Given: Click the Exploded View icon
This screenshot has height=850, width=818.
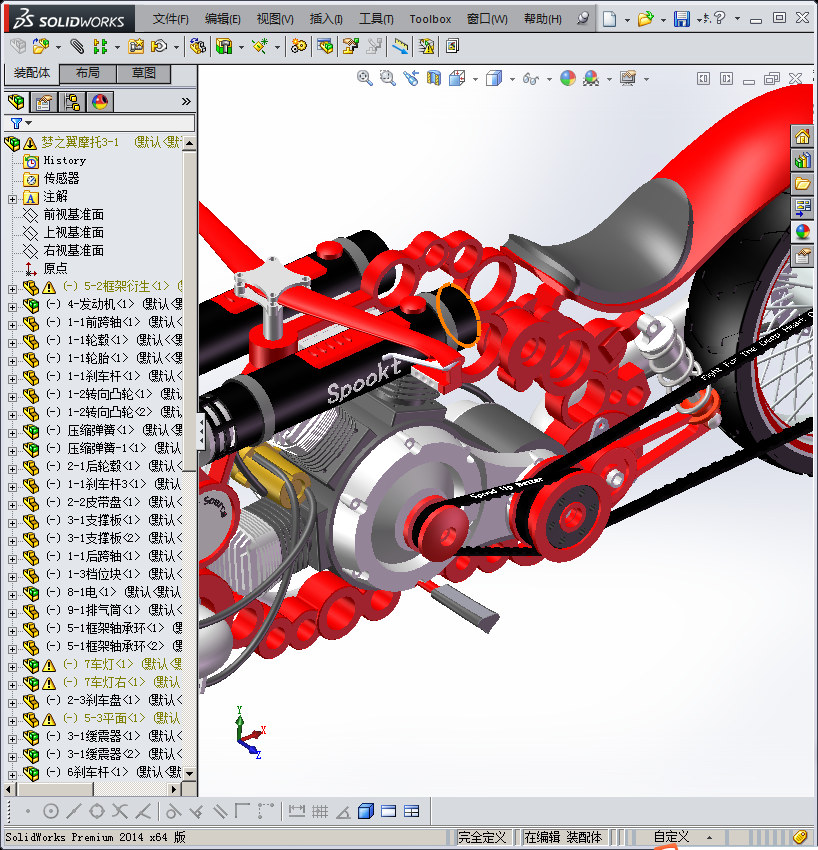Looking at the screenshot, I should (x=350, y=47).
